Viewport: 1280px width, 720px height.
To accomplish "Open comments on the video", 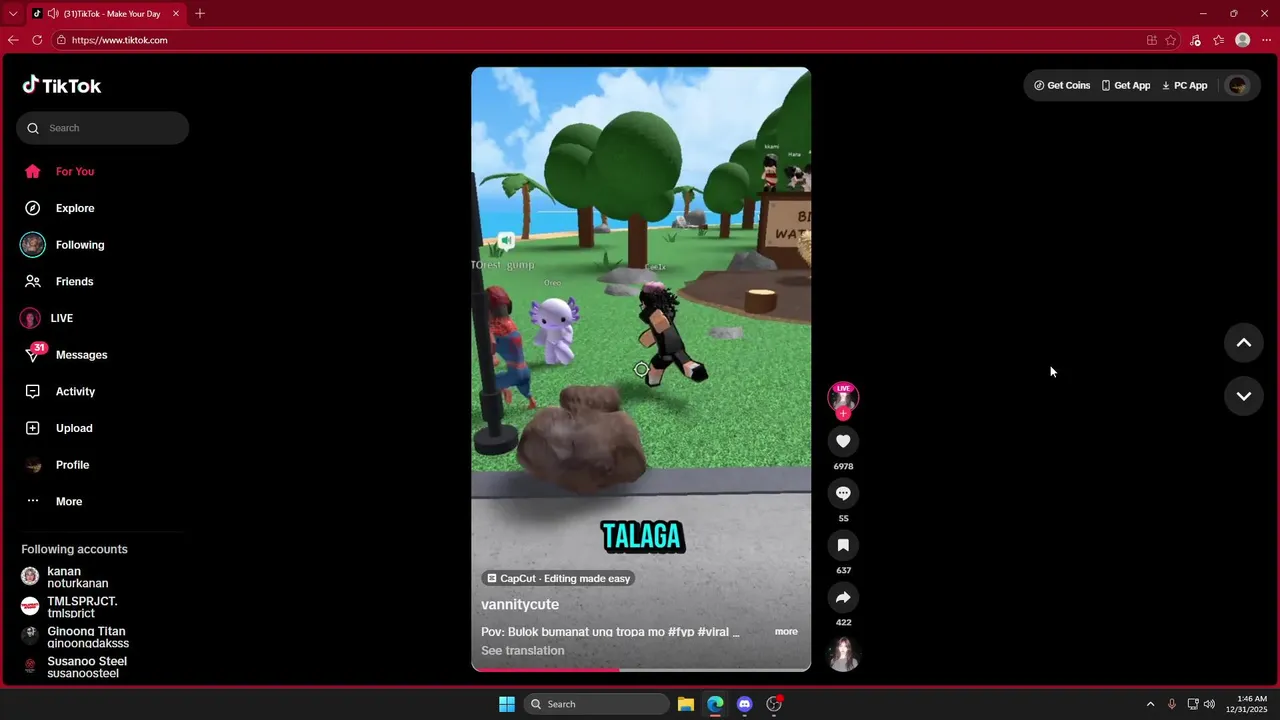I will coord(843,493).
